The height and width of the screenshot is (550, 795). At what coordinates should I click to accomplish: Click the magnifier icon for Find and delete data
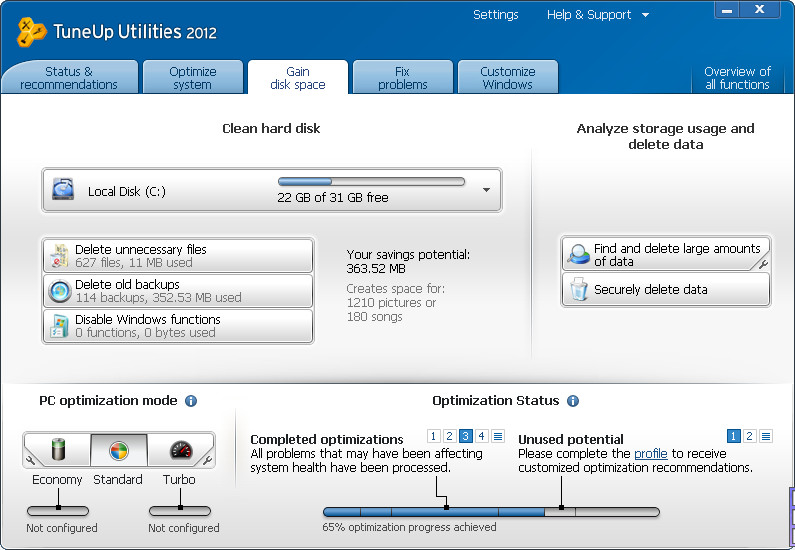coord(578,254)
